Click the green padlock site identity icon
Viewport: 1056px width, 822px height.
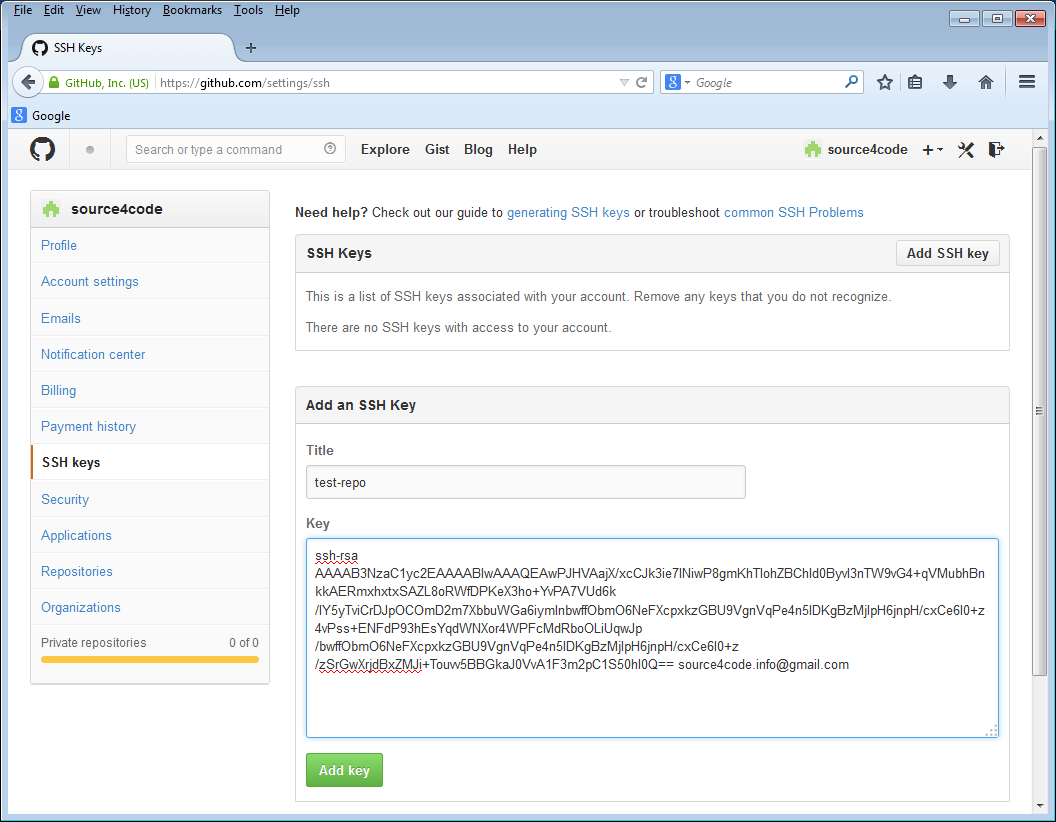[x=54, y=82]
